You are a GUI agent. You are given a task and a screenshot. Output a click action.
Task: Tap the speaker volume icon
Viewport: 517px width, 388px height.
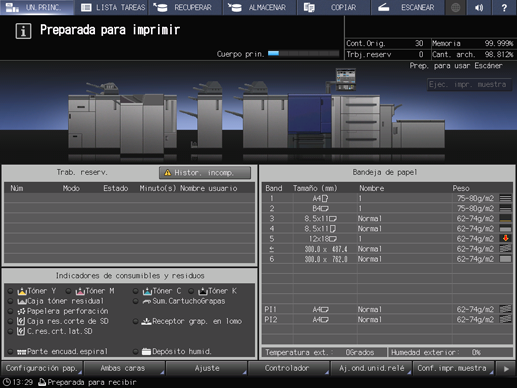[x=479, y=7]
